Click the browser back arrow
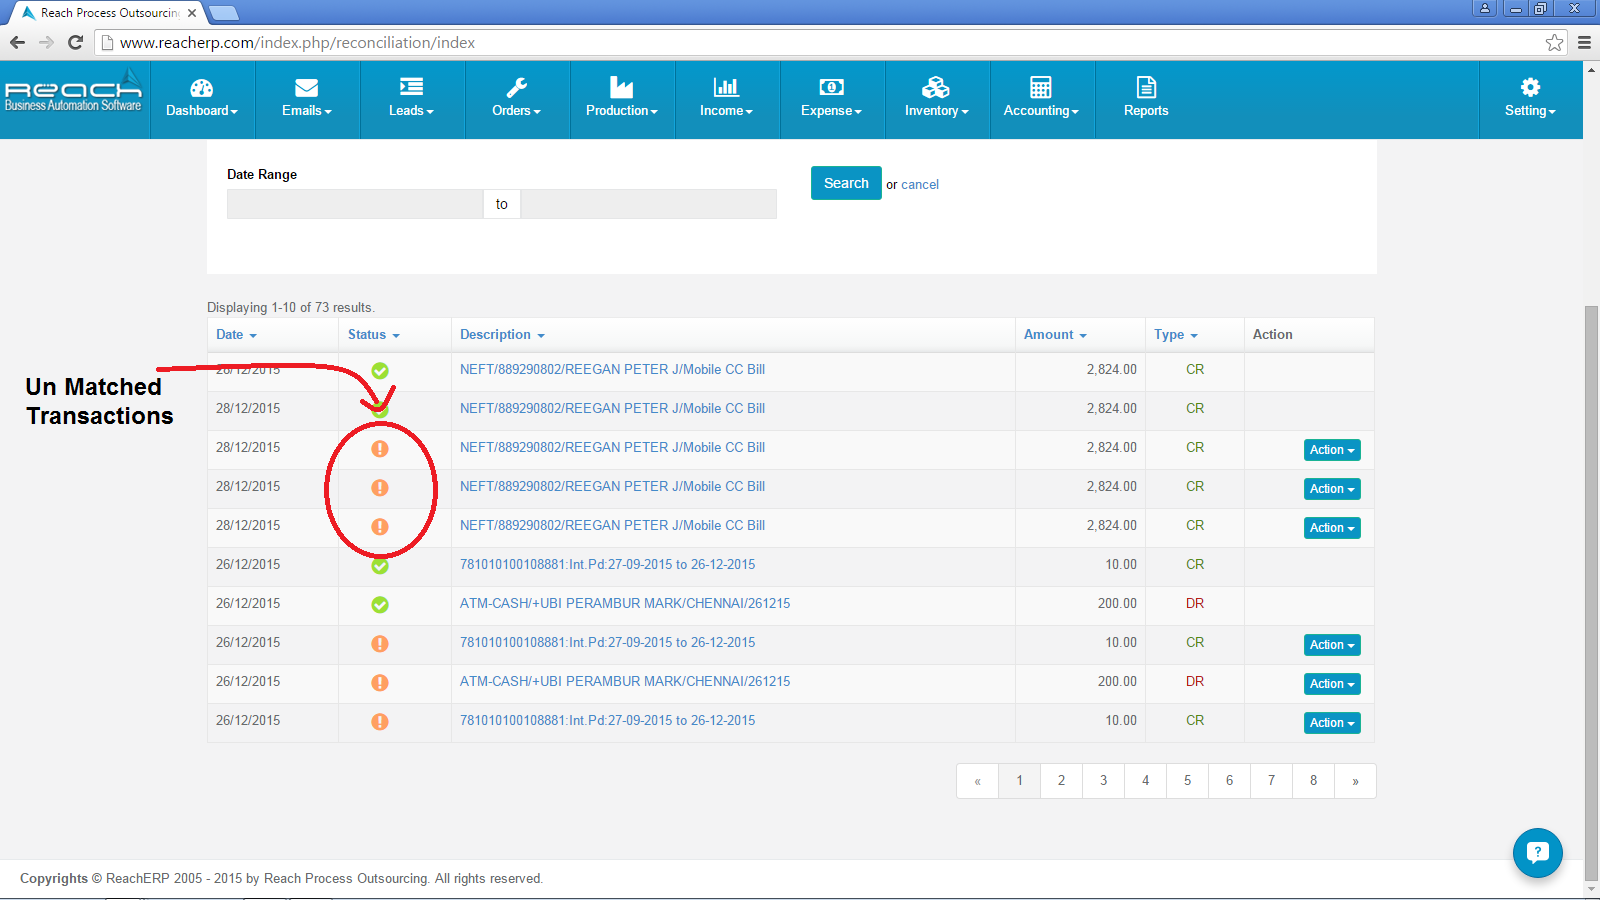The width and height of the screenshot is (1600, 900). 17,42
